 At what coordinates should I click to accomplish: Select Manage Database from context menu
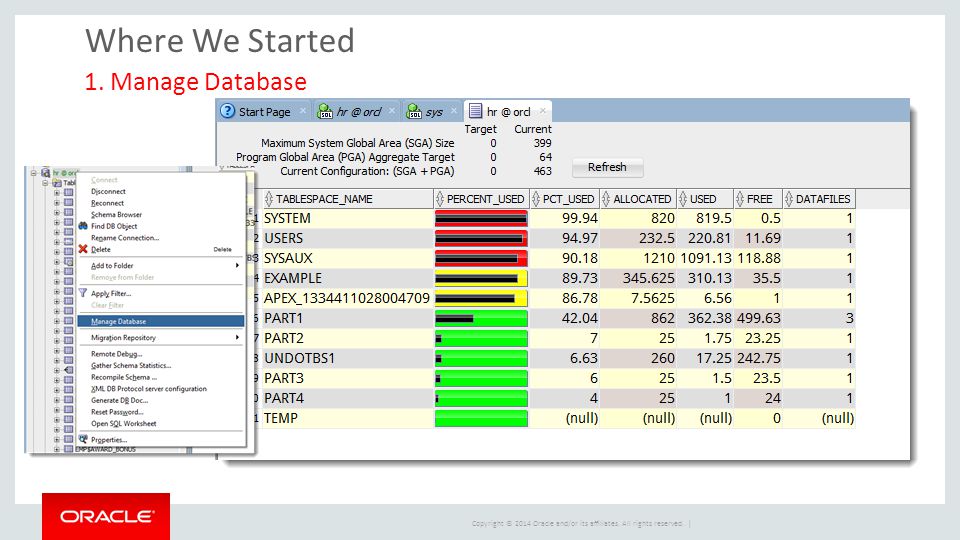coord(160,321)
